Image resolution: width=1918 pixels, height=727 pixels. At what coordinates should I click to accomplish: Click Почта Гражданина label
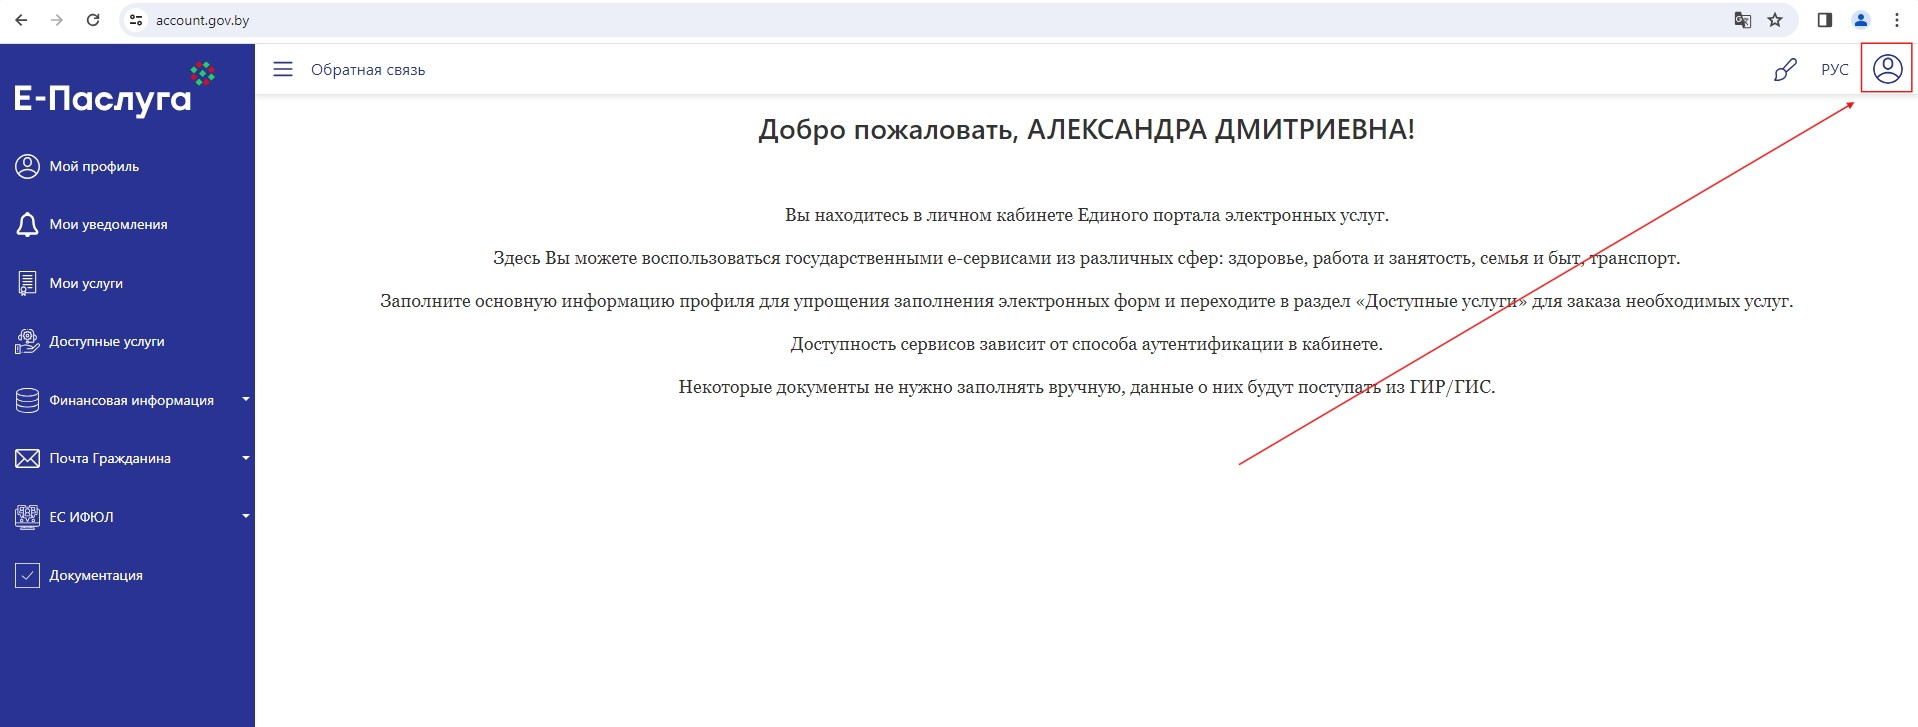tap(110, 459)
